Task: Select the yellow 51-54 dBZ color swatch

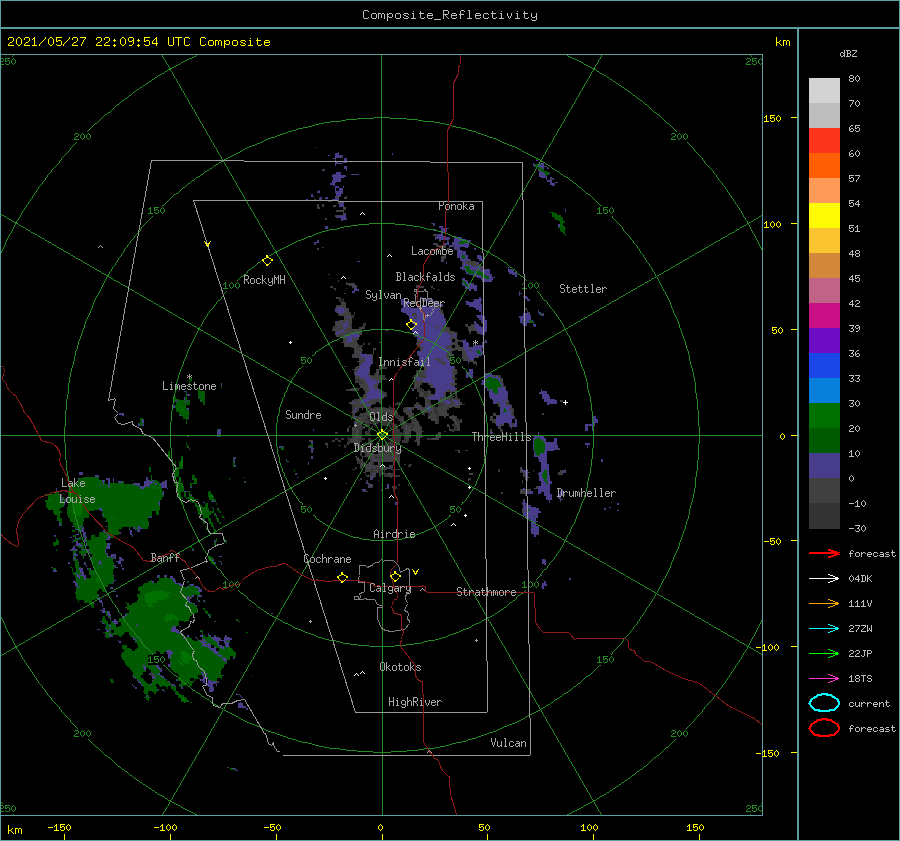Action: [824, 215]
